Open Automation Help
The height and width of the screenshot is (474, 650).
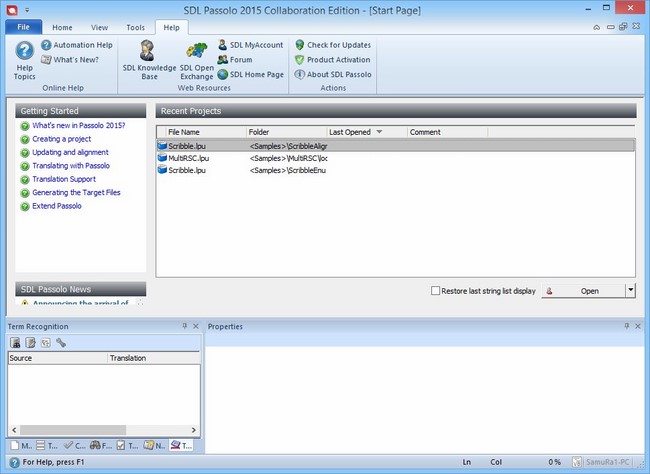(77, 45)
